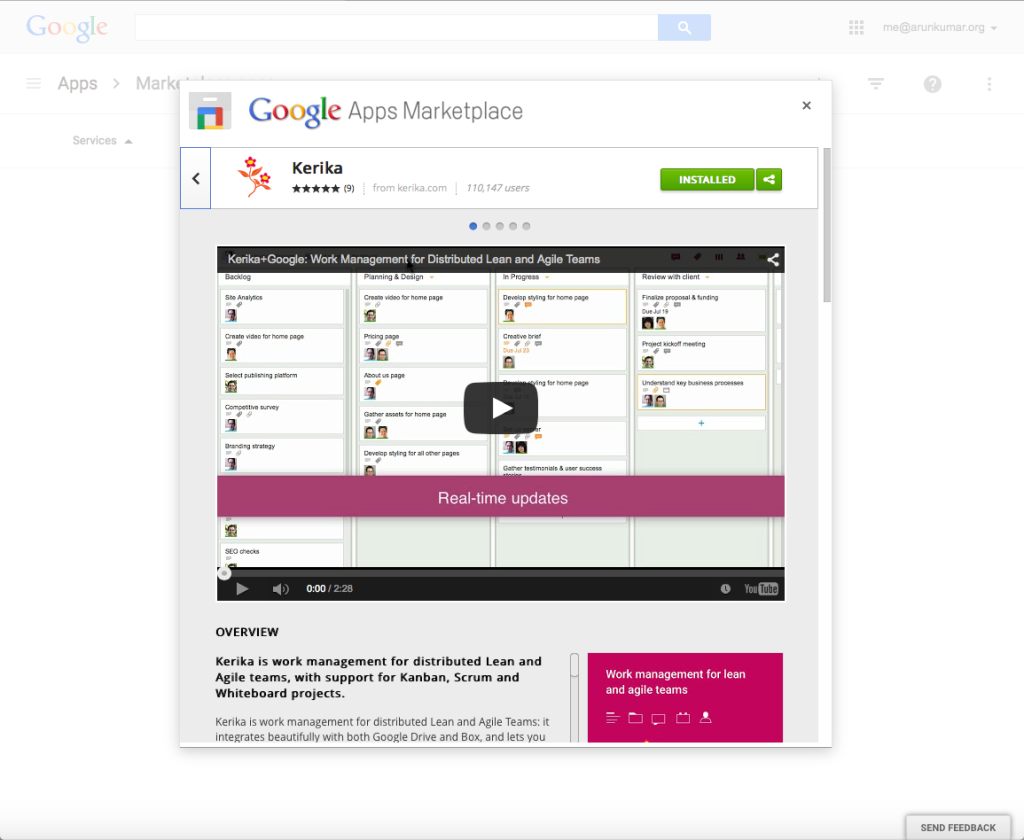Click the blue magnifier search button
1024x840 pixels.
(x=684, y=27)
